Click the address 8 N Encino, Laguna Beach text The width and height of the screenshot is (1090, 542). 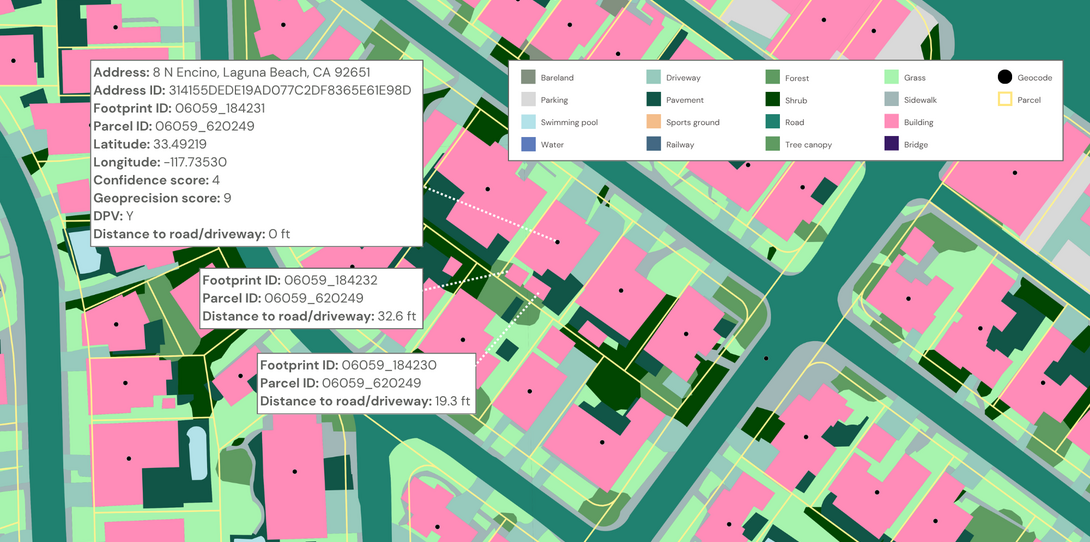tap(261, 72)
